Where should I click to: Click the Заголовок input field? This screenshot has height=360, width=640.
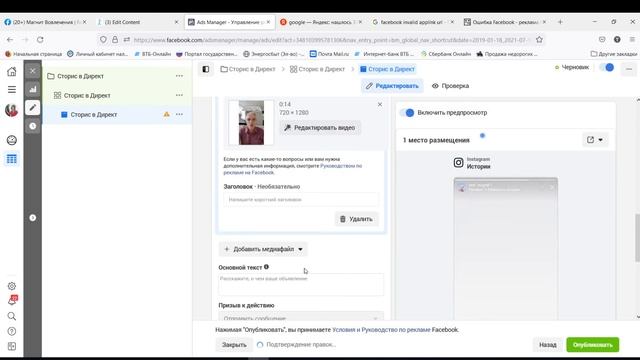(x=301, y=200)
